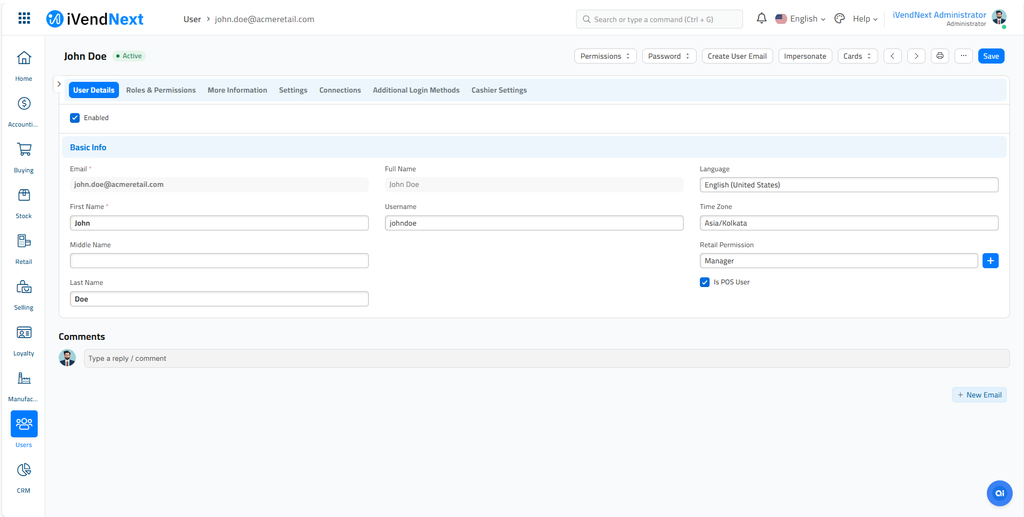This screenshot has height=517, width=1024.
Task: Print the user record
Action: (x=939, y=56)
